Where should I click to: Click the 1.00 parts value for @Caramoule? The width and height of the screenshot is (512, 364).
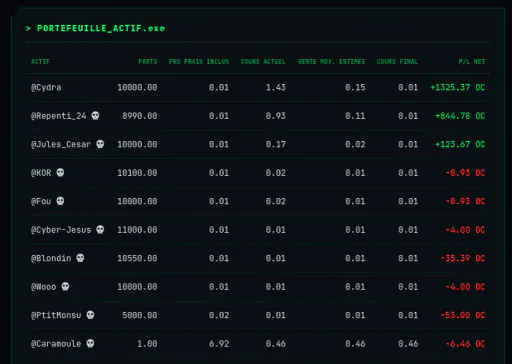[147, 344]
